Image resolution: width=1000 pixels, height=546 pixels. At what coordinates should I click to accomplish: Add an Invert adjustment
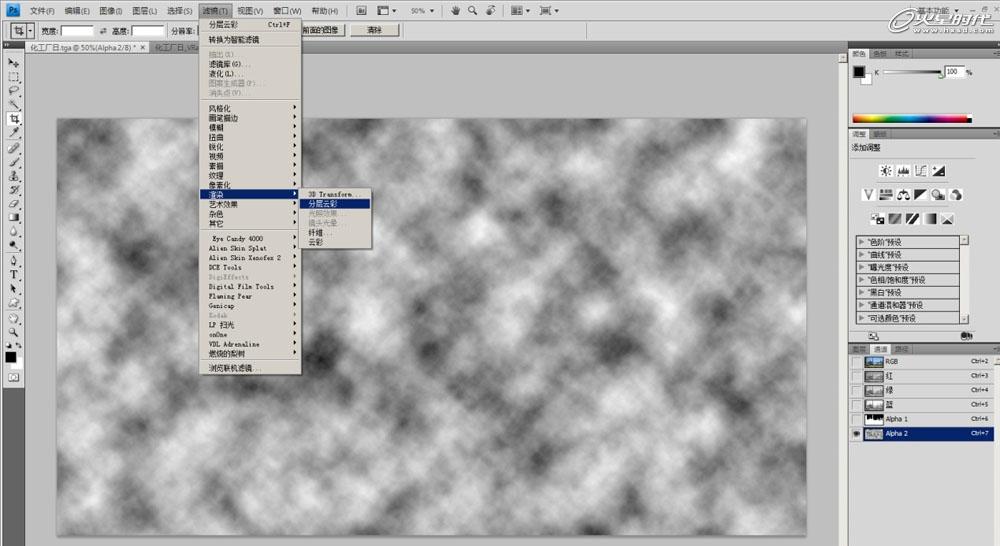878,219
